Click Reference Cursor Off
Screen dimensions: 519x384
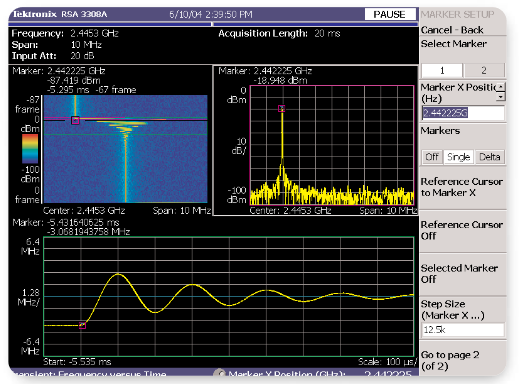tap(462, 230)
